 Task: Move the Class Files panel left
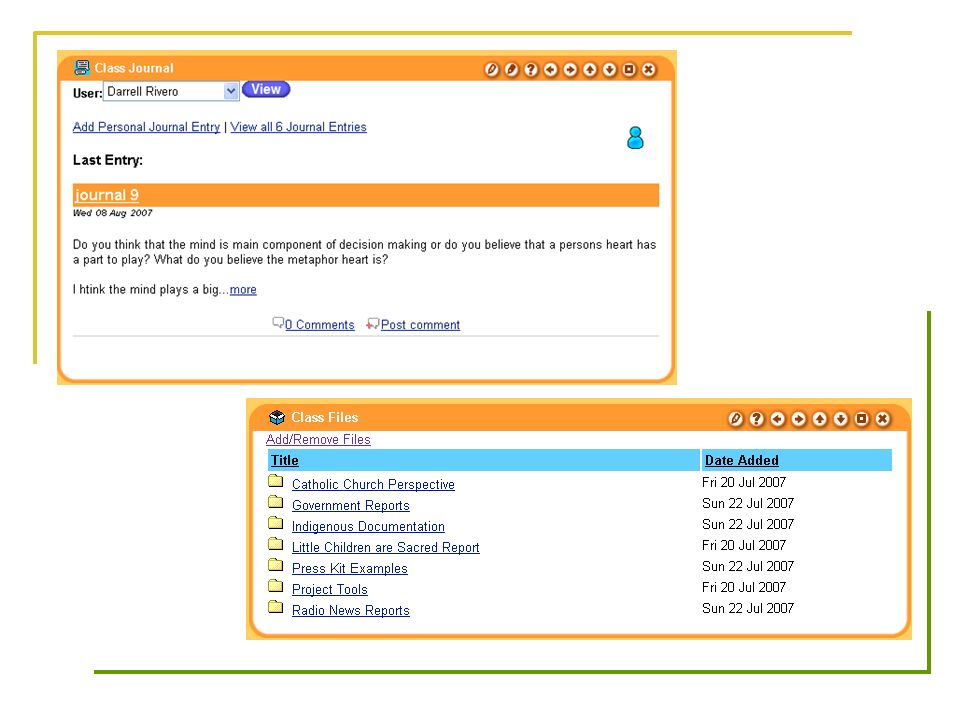[x=778, y=419]
